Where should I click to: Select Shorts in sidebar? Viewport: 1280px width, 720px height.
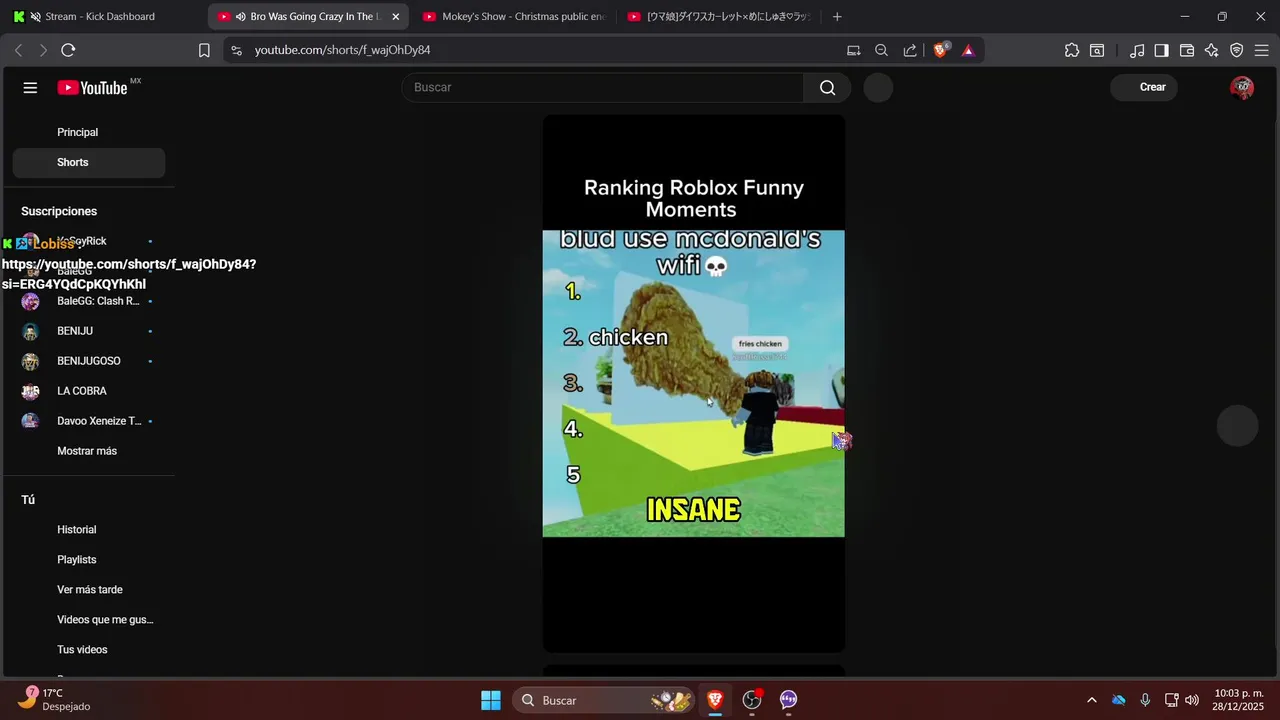(x=89, y=162)
